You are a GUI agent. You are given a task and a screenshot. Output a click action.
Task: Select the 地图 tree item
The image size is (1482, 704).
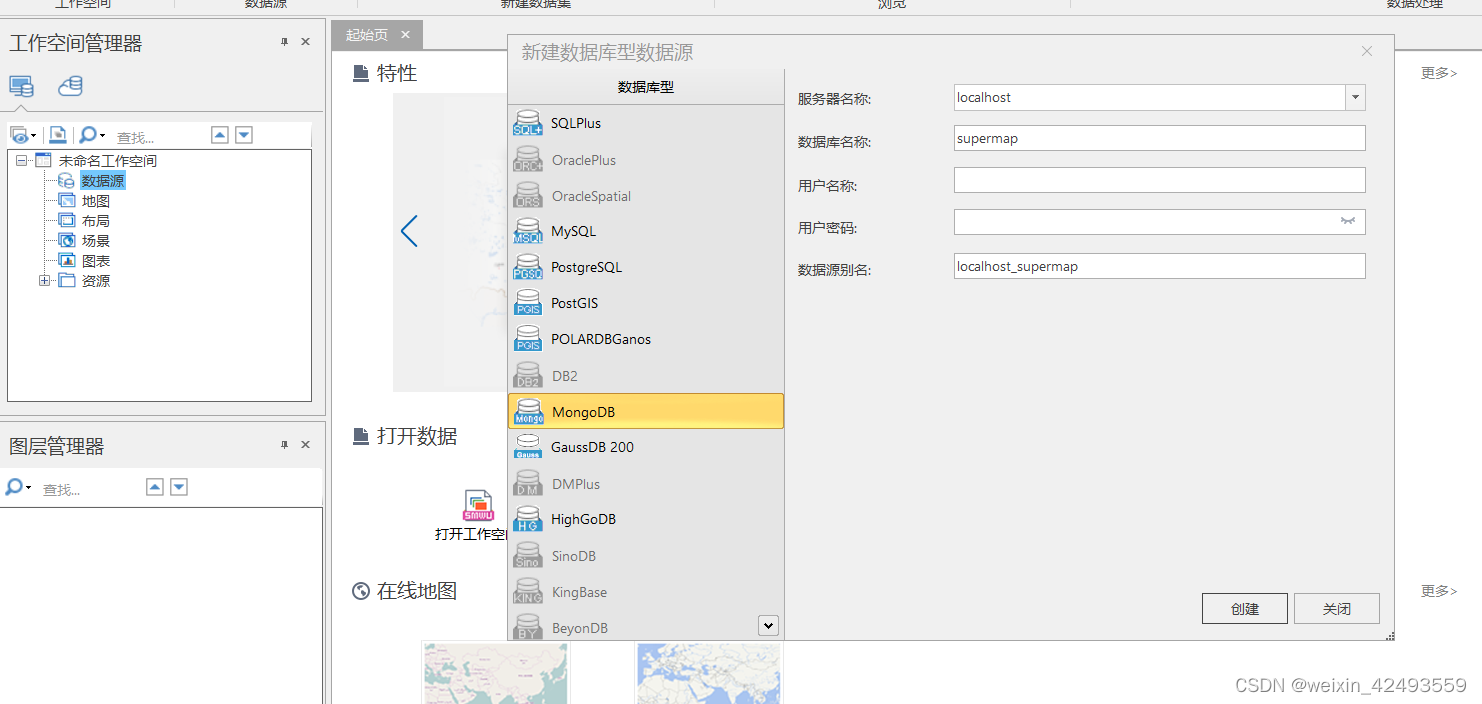tap(96, 201)
